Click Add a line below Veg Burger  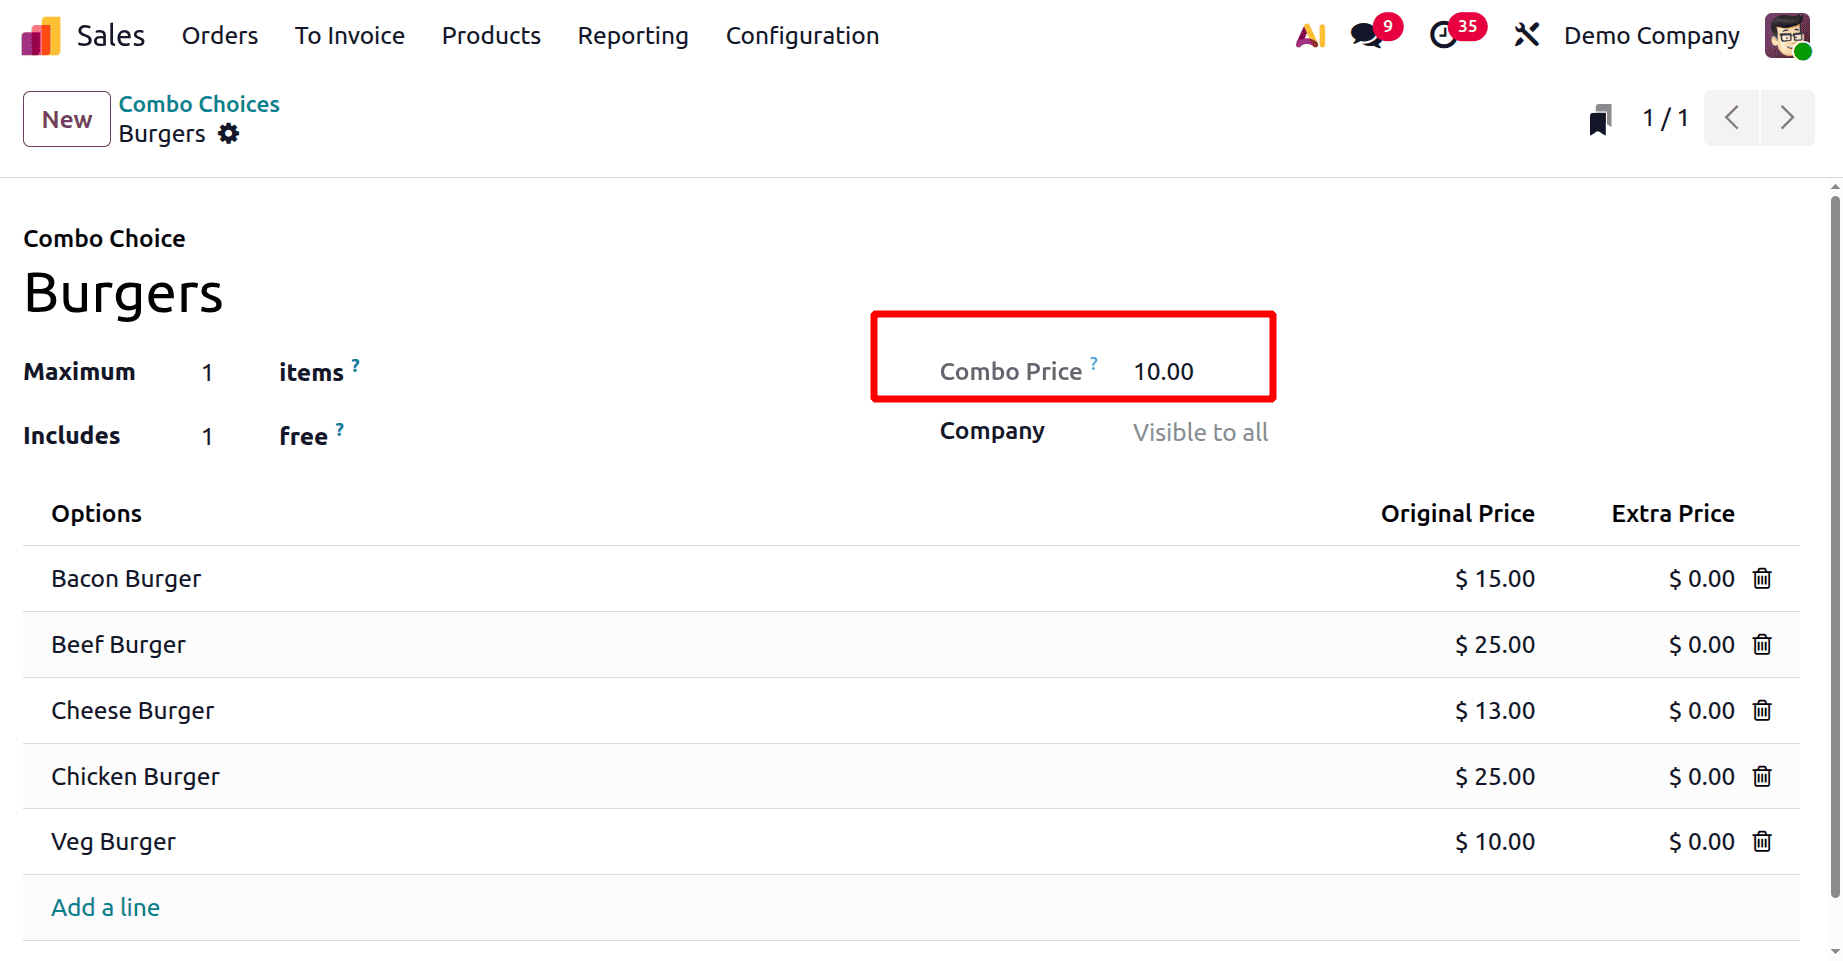(105, 907)
